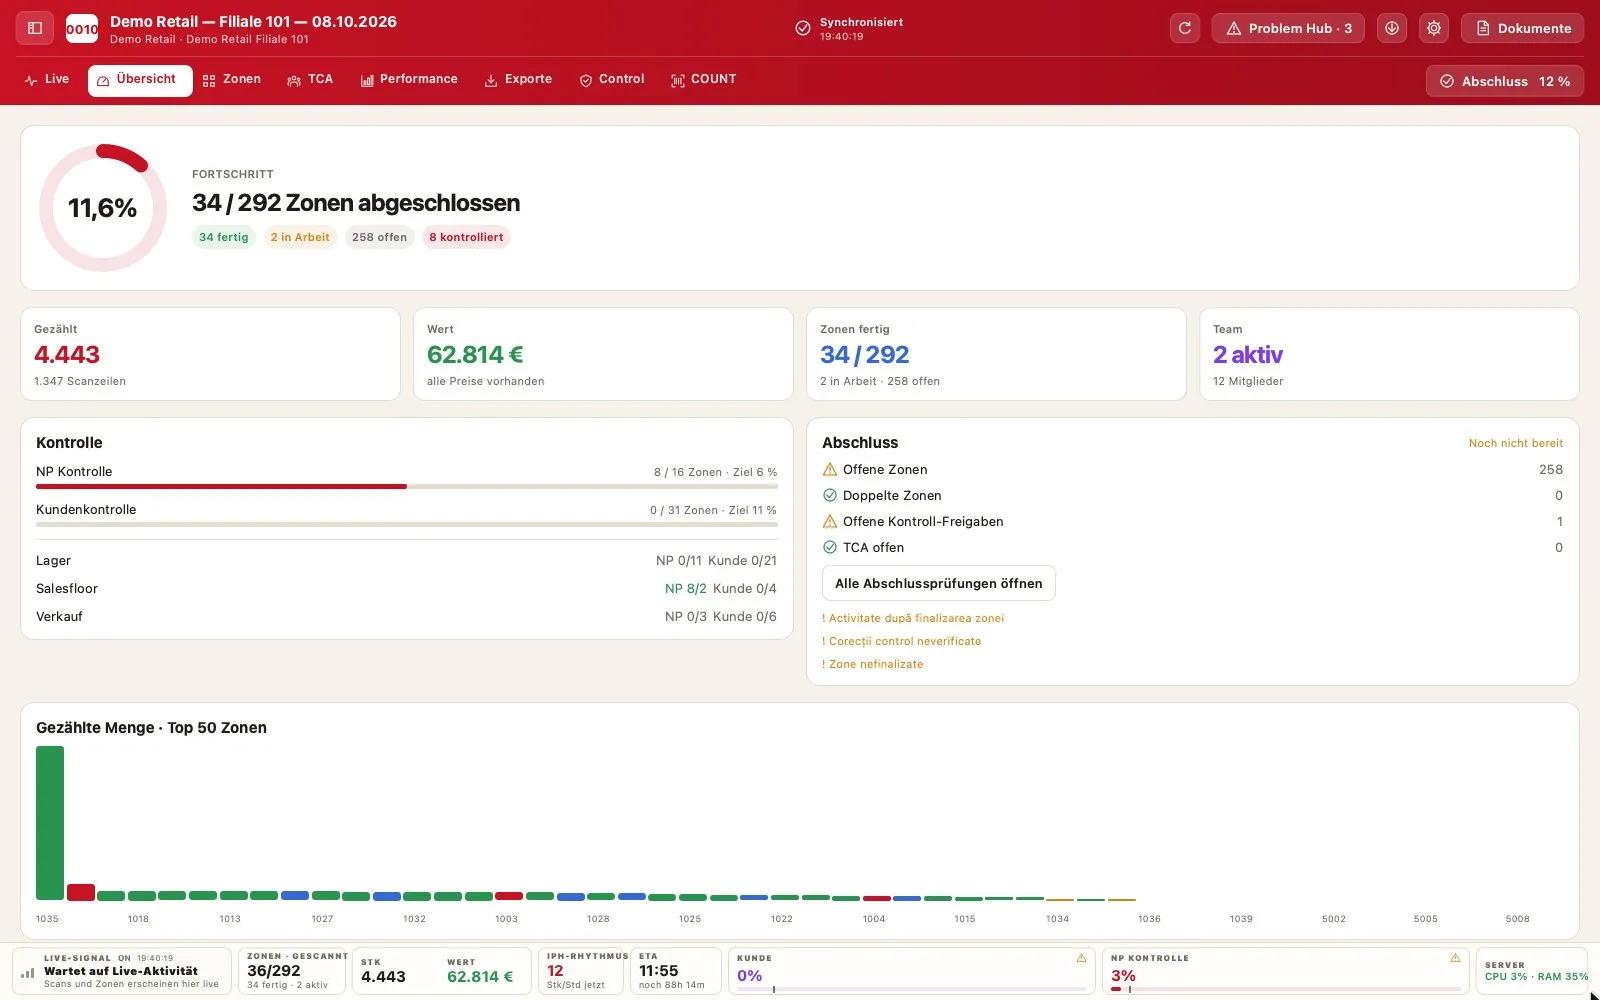Image resolution: width=1600 pixels, height=1000 pixels.
Task: Click warning icon beside Offene Zonen
Action: point(830,470)
